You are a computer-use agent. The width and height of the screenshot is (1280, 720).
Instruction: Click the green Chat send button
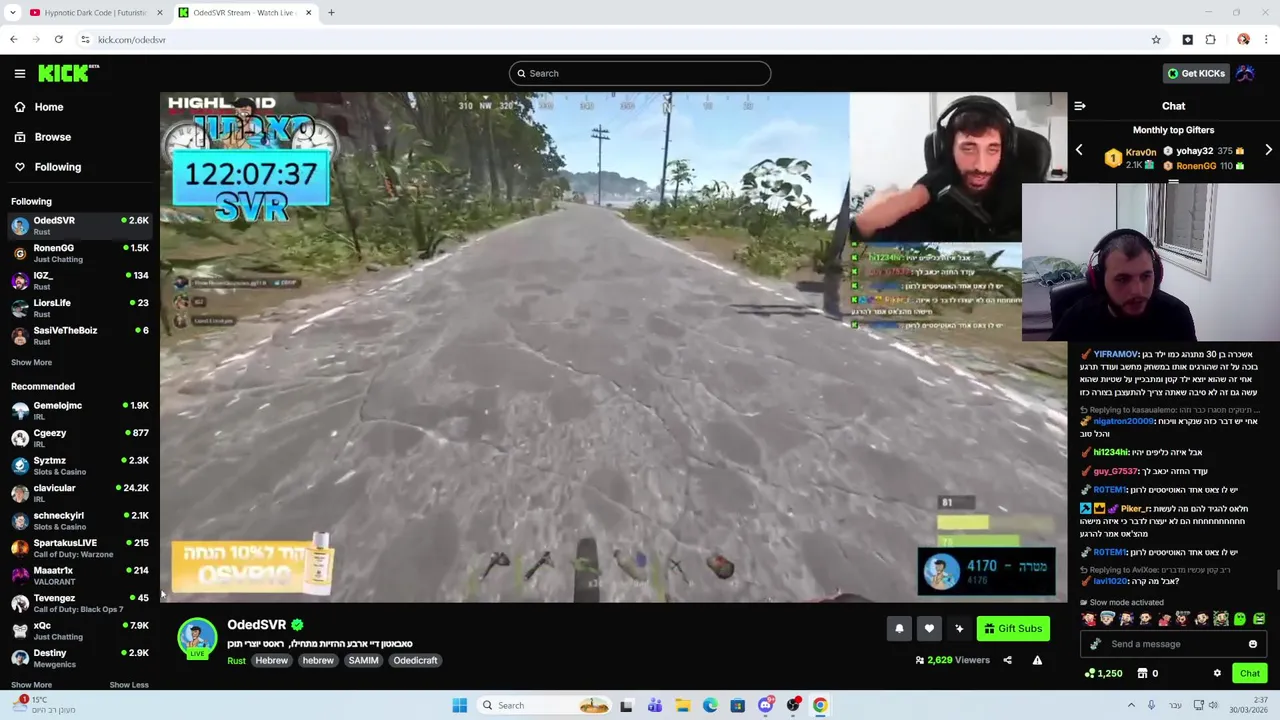pos(1250,673)
